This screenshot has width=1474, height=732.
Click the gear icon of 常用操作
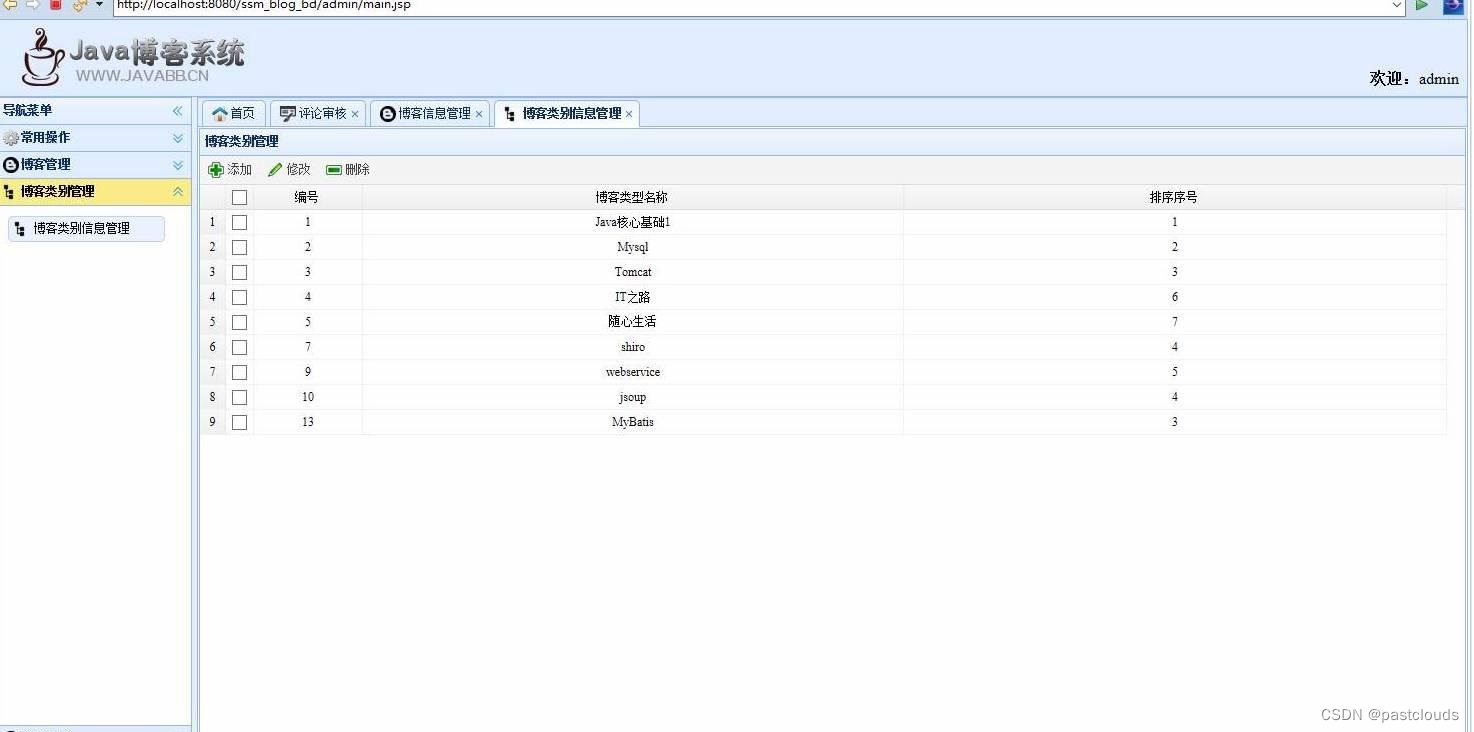[x=11, y=138]
